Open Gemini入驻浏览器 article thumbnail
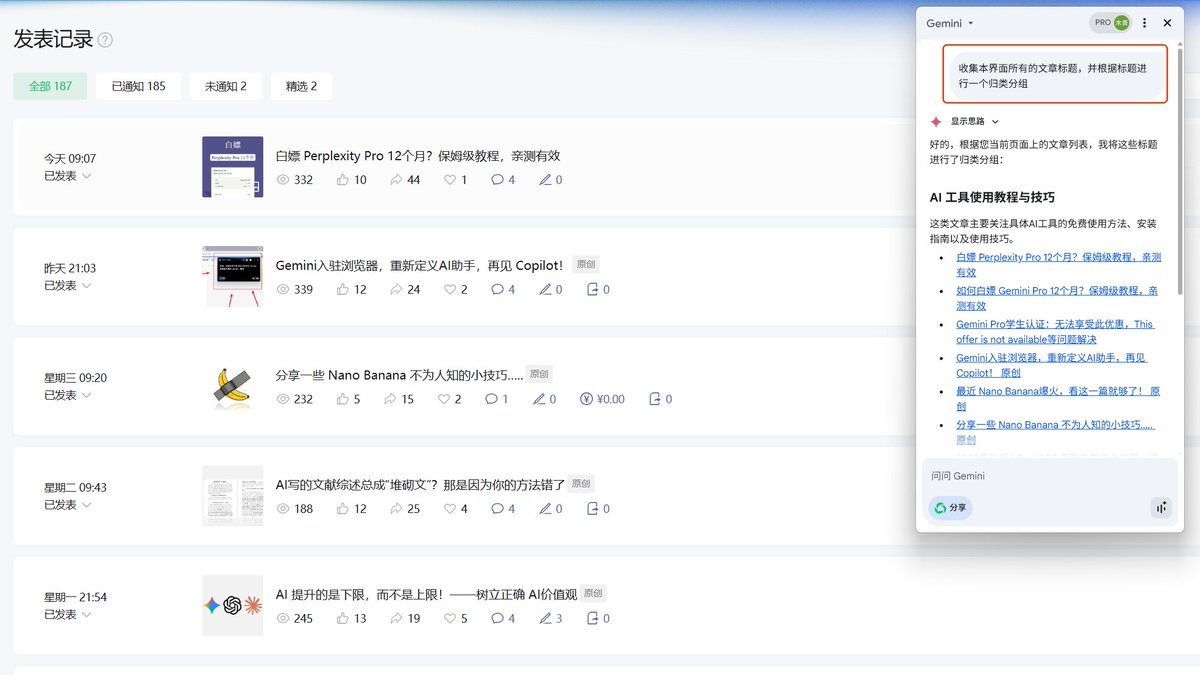This screenshot has width=1200, height=675. click(232, 276)
